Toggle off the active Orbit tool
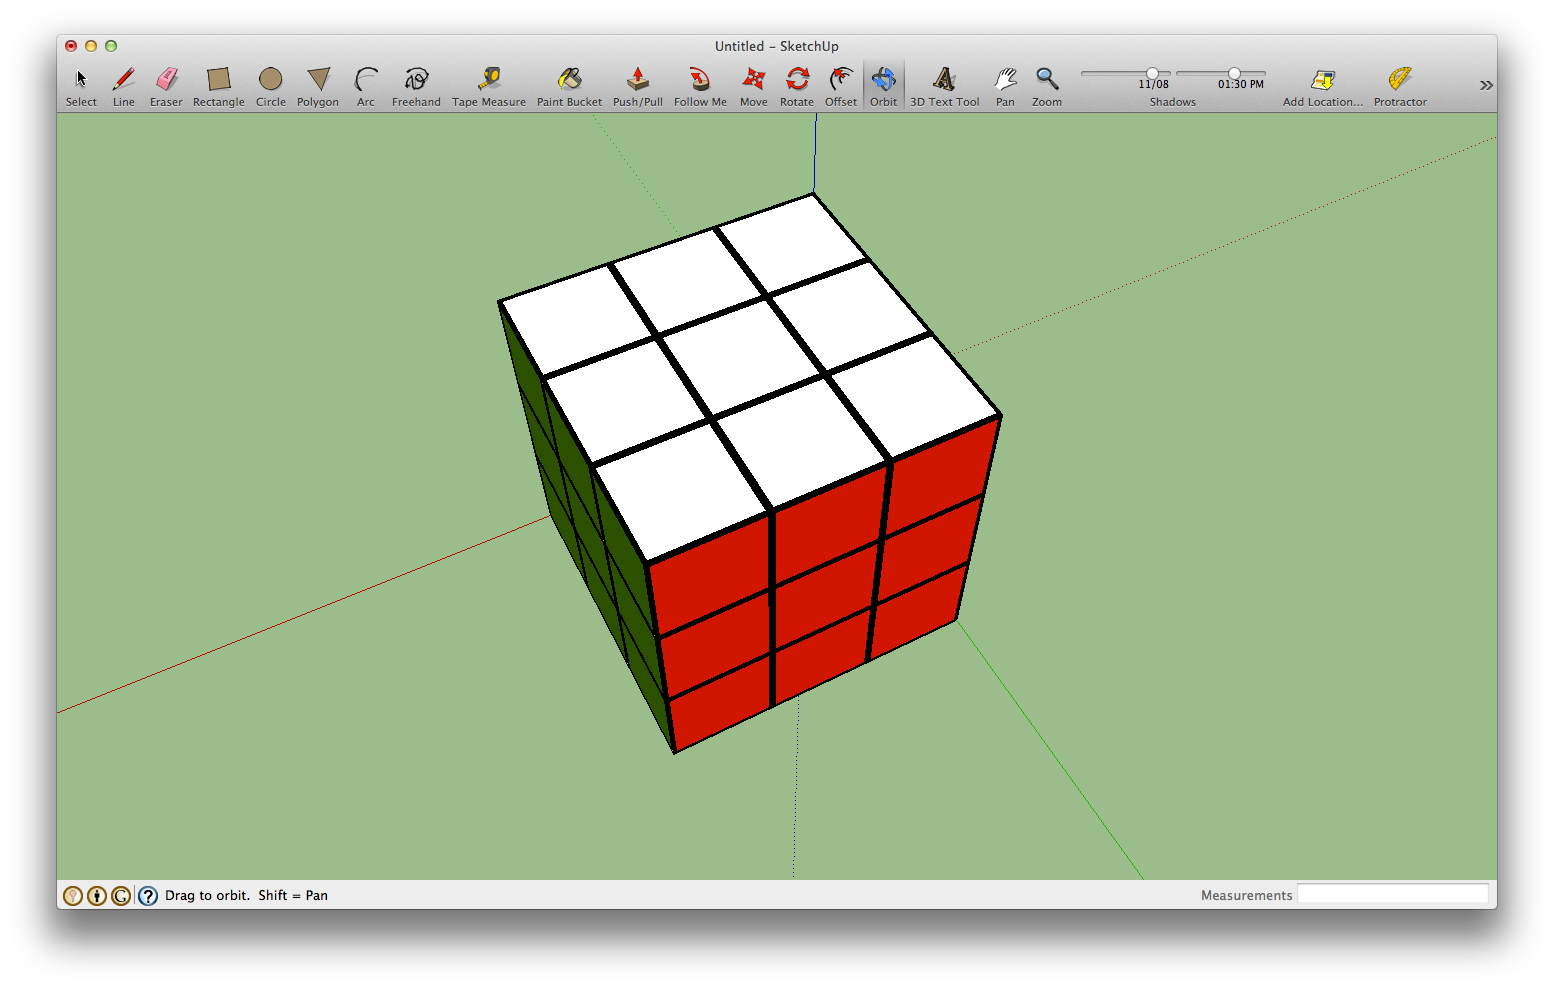The image size is (1554, 988). [x=883, y=80]
